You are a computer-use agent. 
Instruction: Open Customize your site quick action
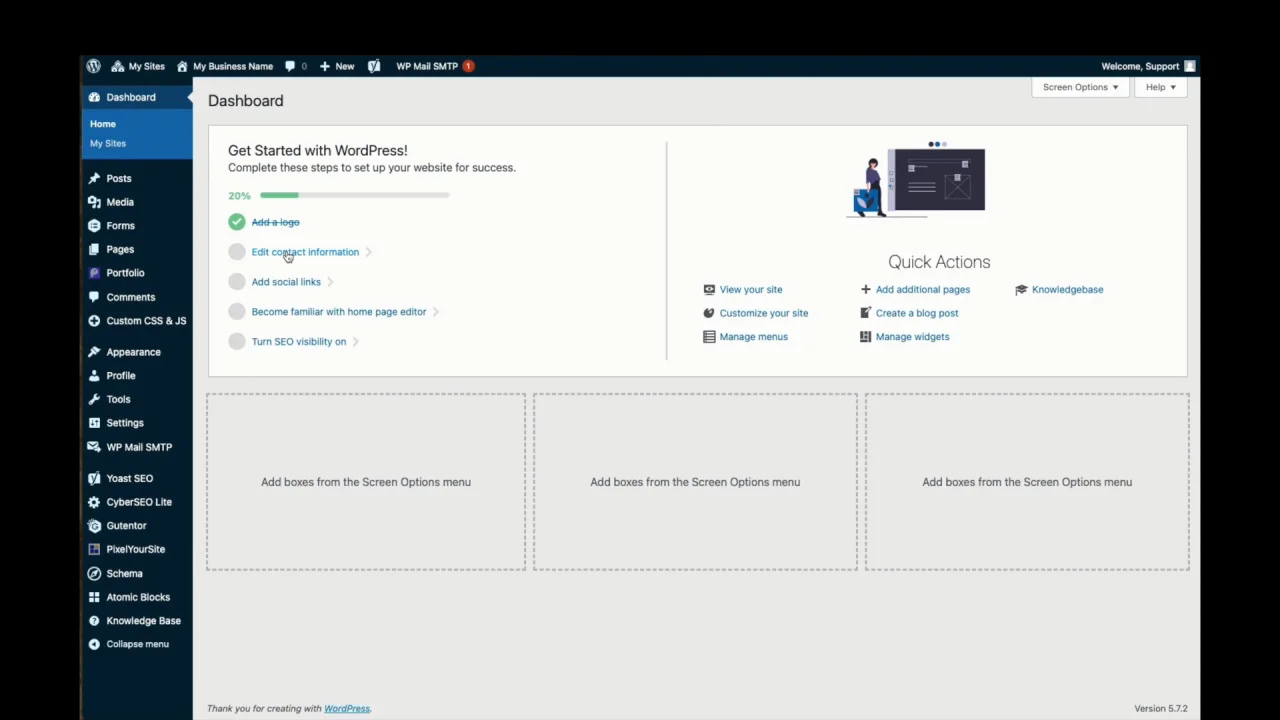coord(764,313)
